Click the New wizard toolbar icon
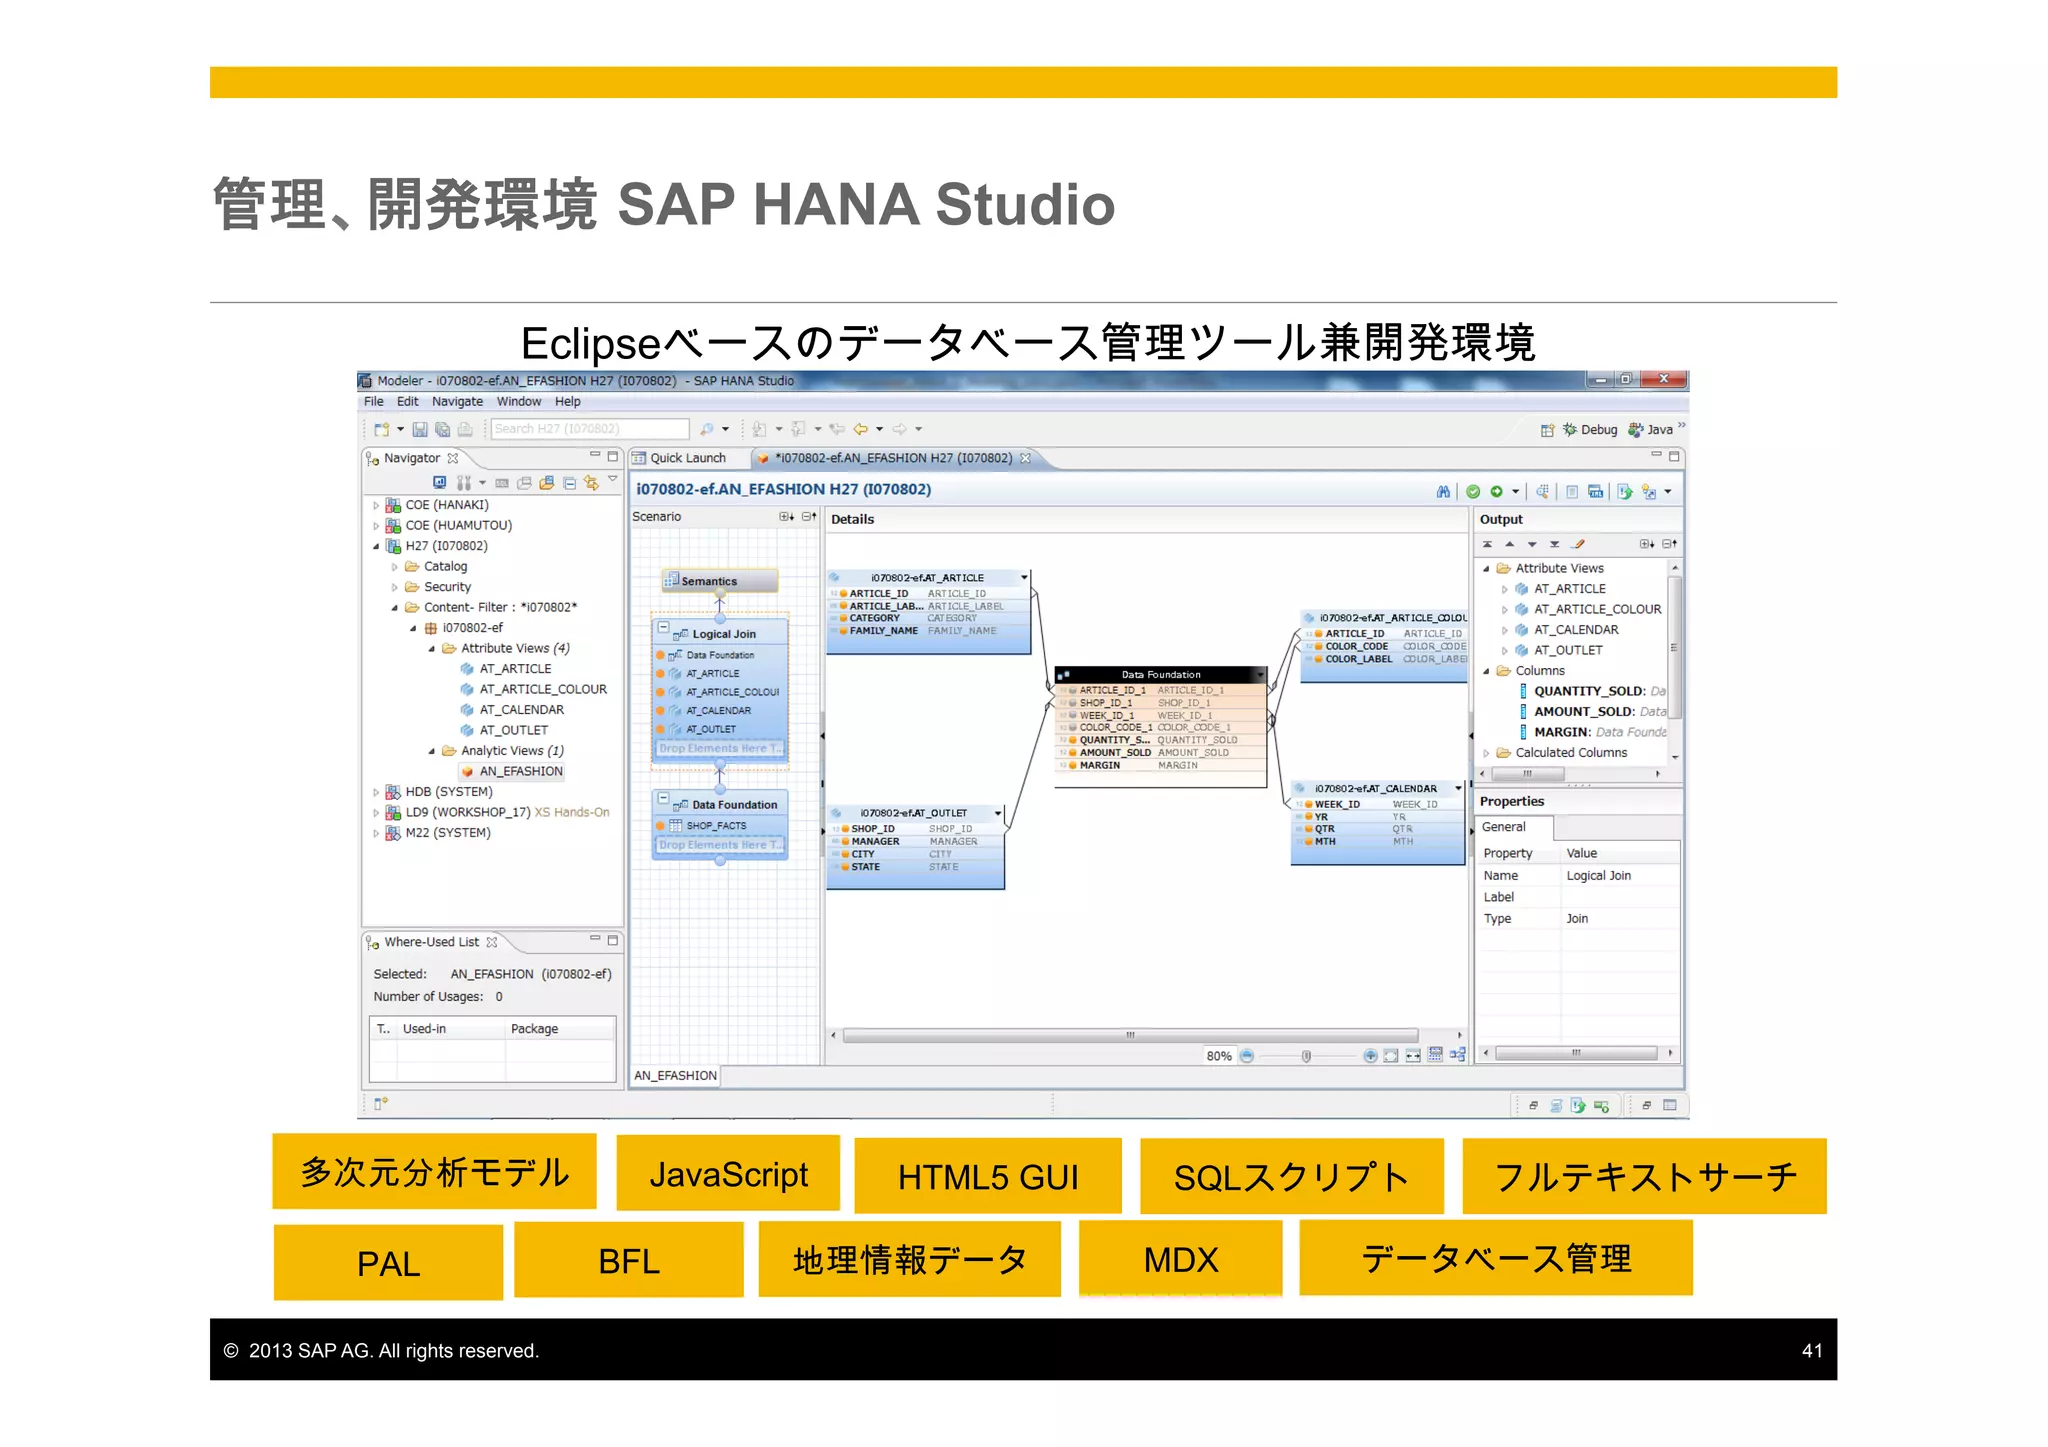2048x1447 pixels. pos(381,430)
